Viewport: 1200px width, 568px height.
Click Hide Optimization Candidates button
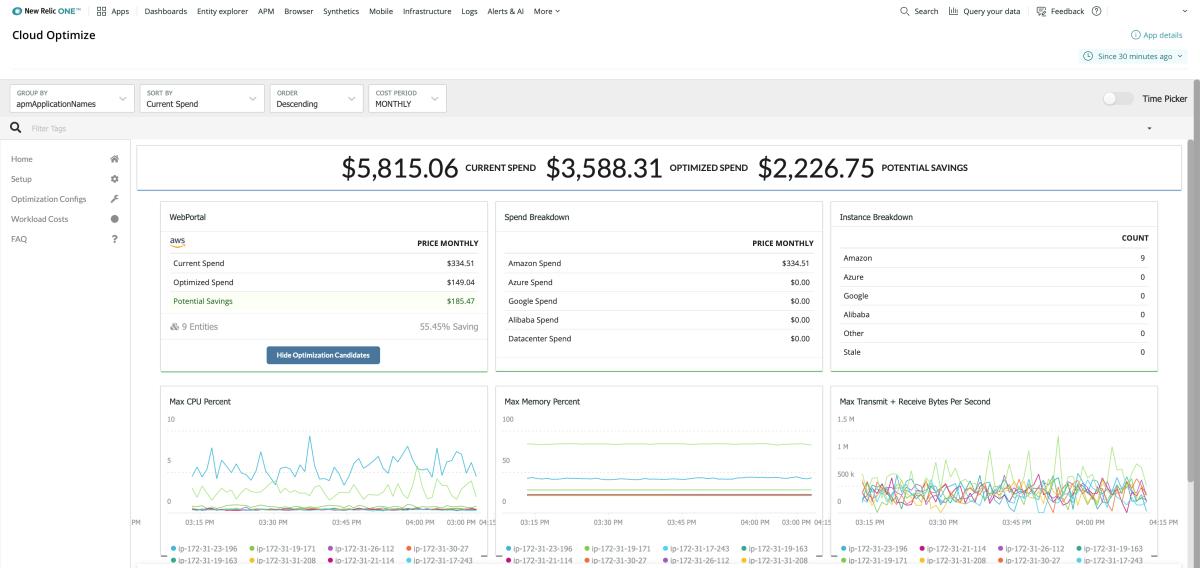point(323,355)
